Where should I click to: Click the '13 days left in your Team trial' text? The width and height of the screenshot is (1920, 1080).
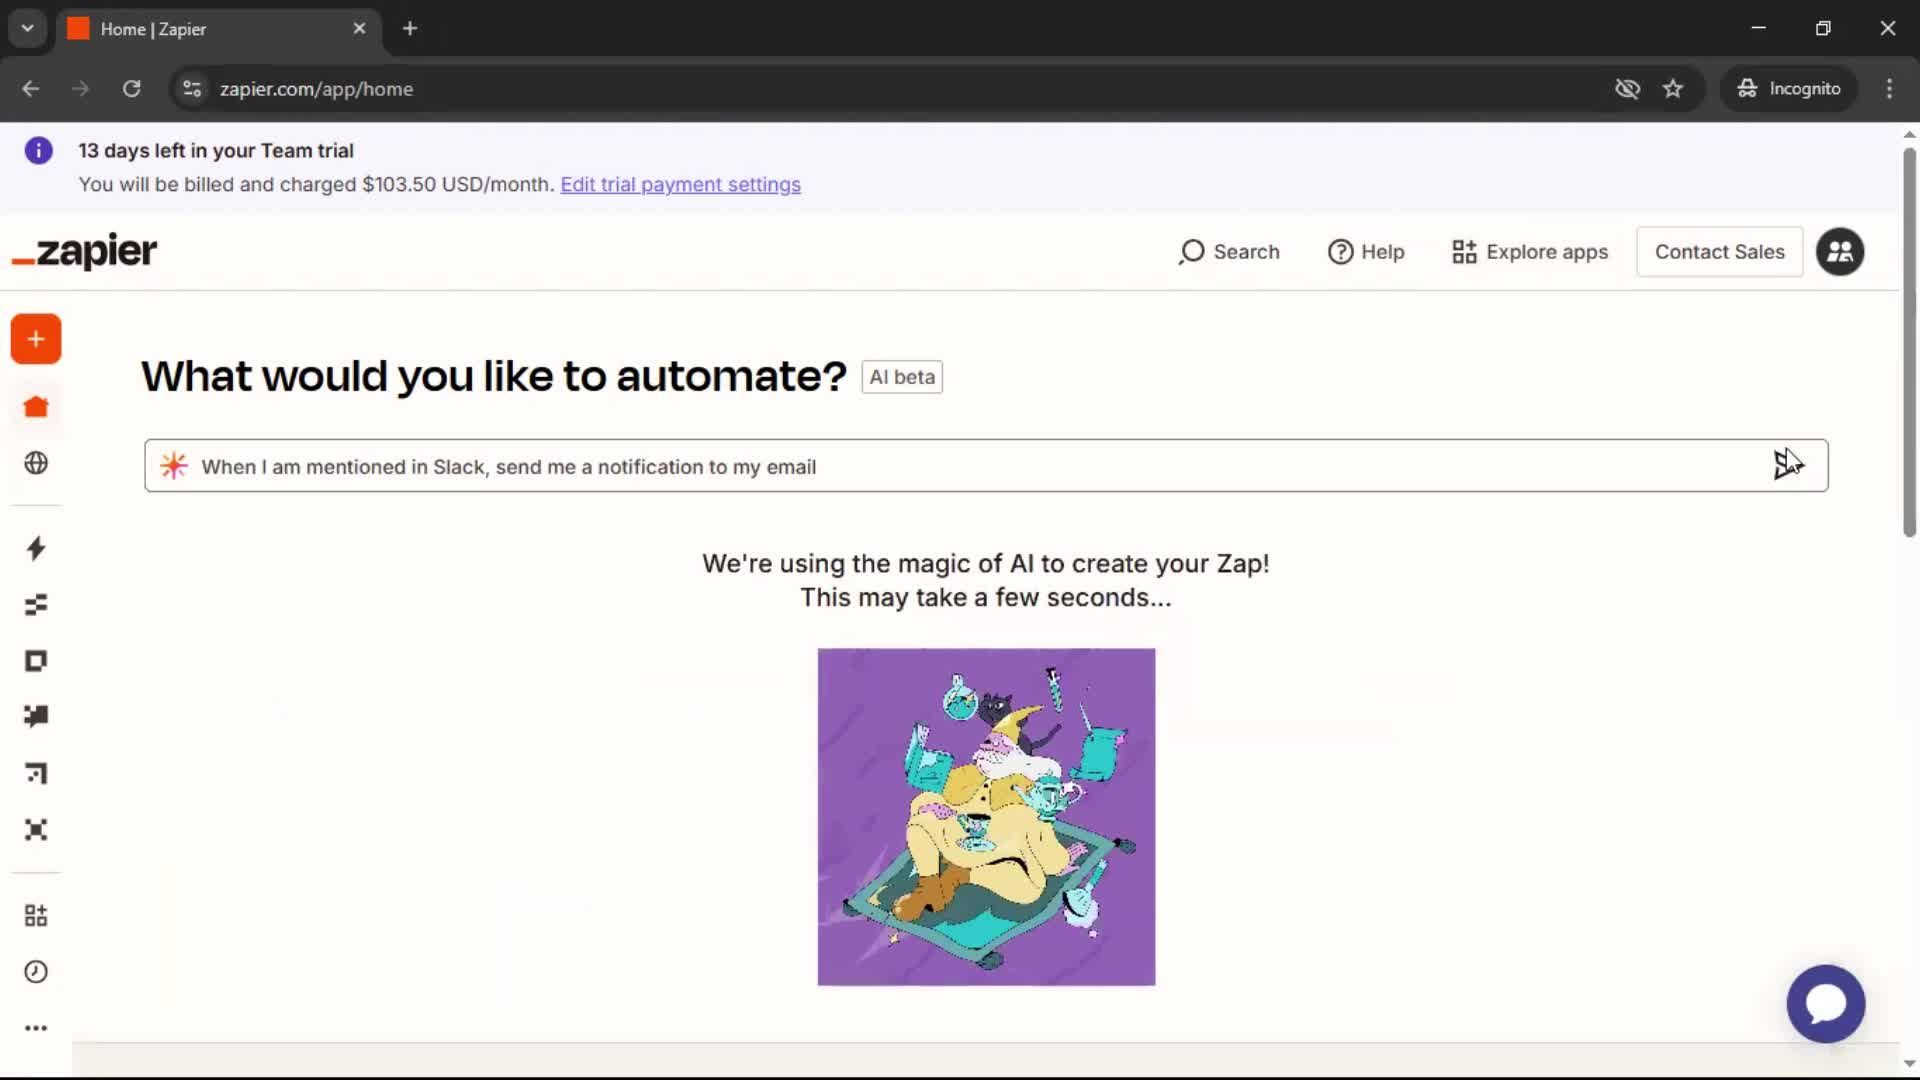216,151
